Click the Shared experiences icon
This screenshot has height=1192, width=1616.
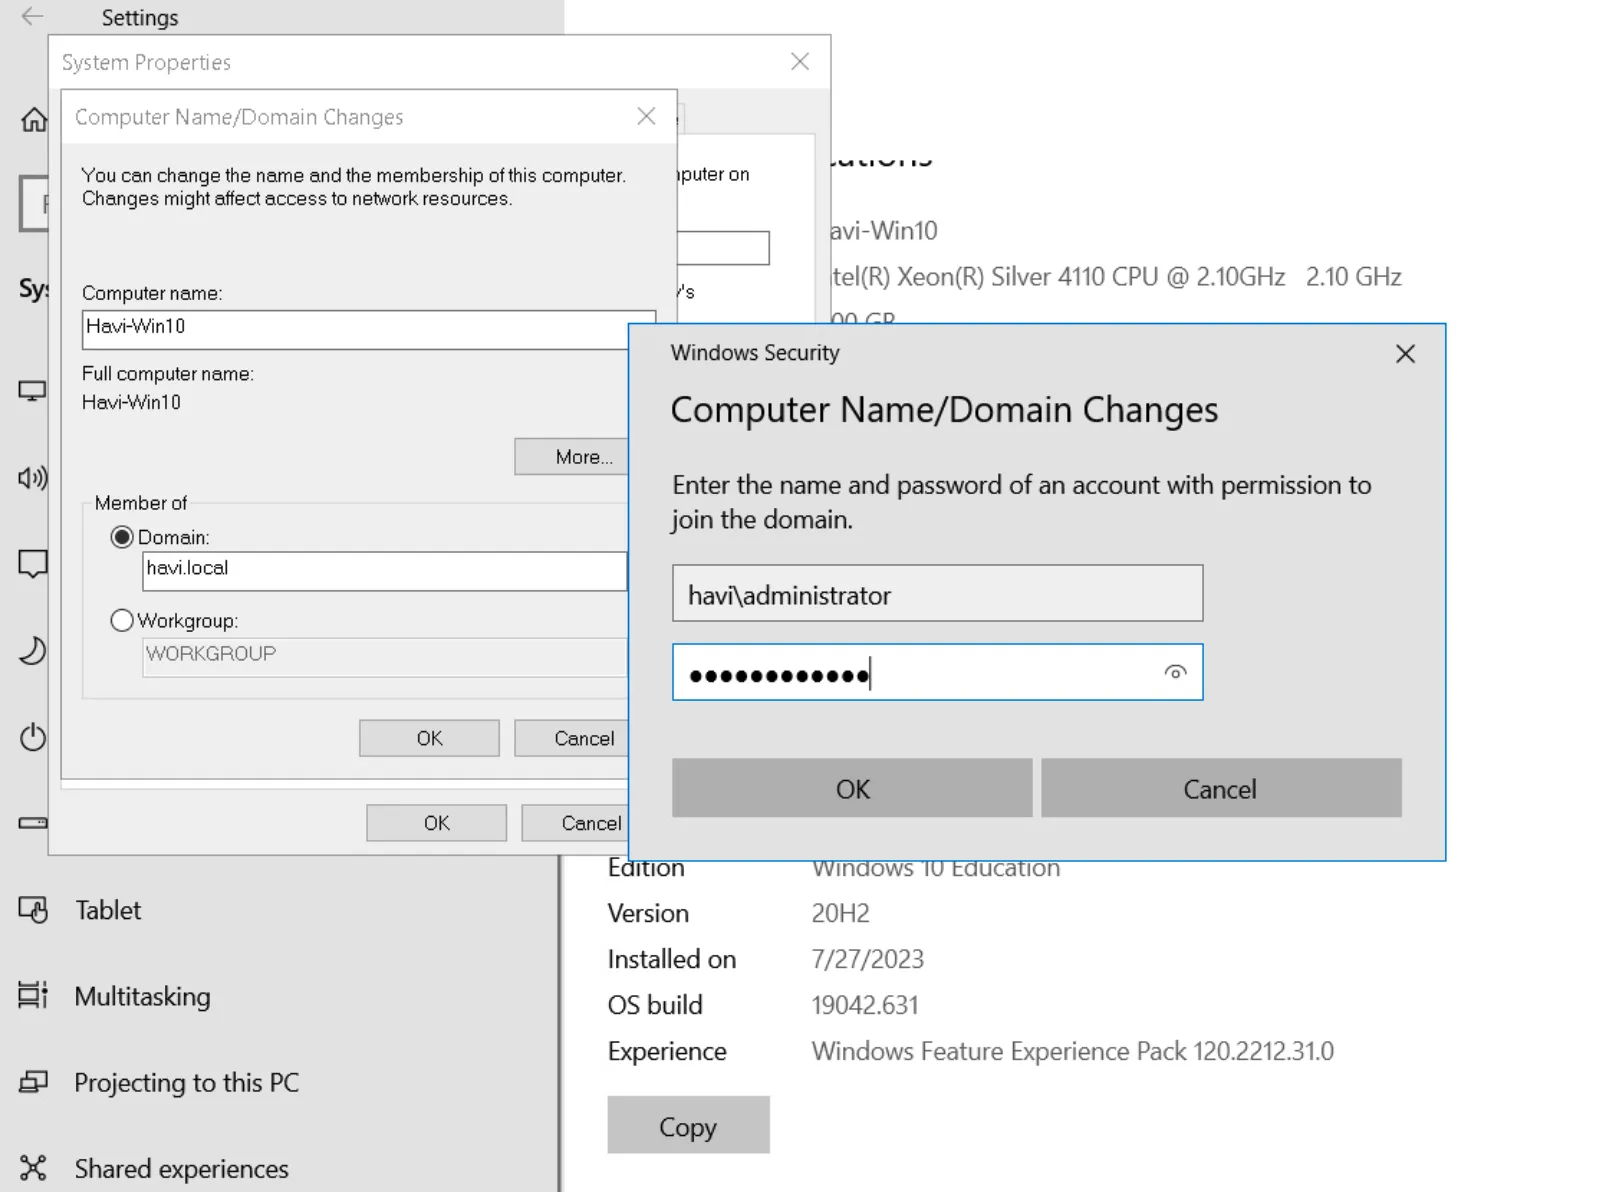pos(33,1168)
